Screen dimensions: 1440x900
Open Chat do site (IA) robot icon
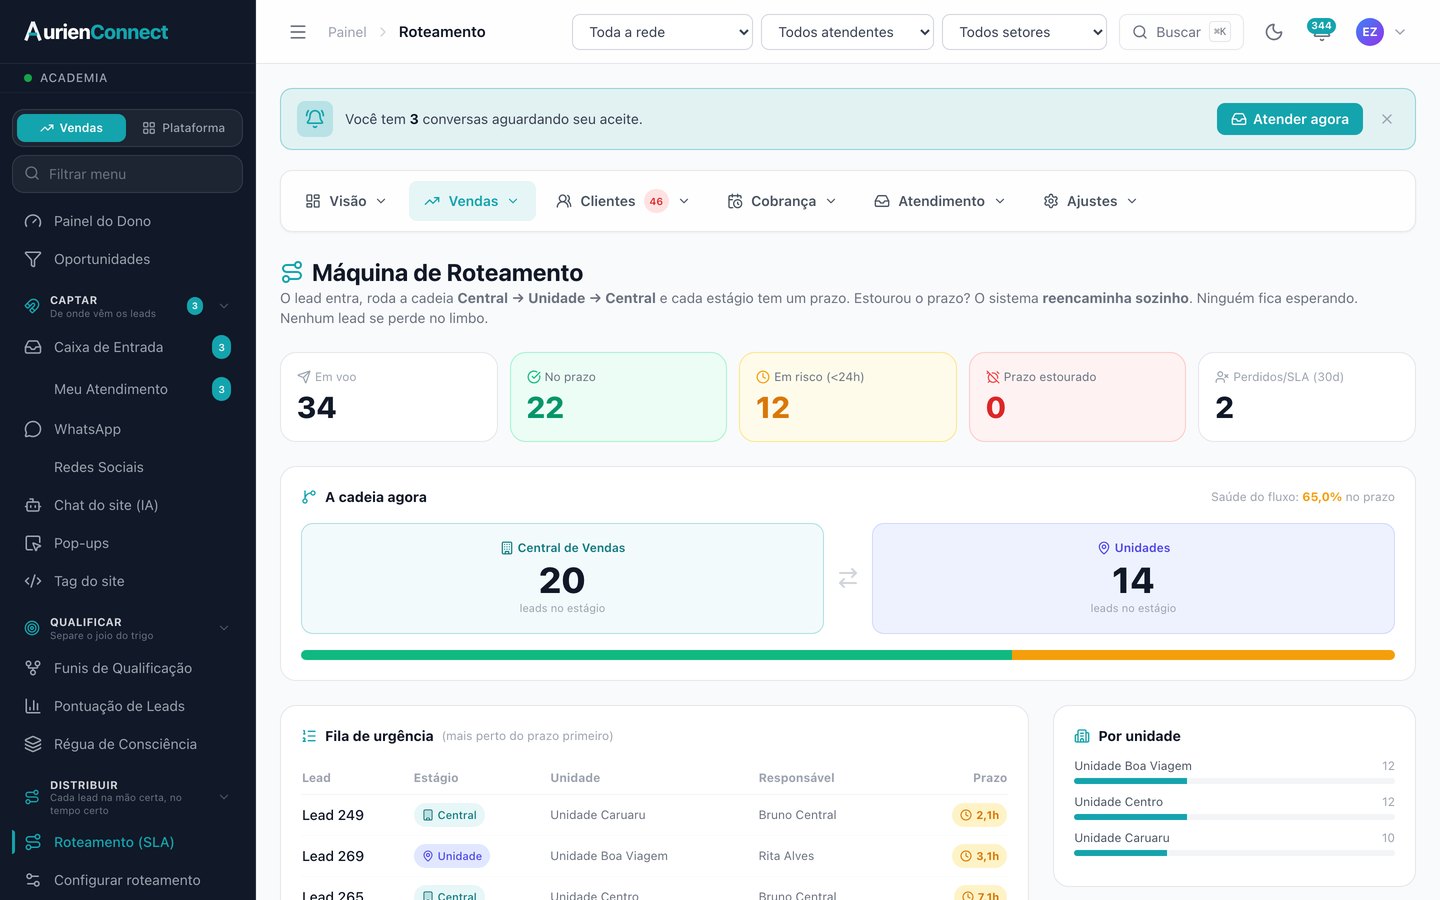(x=33, y=505)
